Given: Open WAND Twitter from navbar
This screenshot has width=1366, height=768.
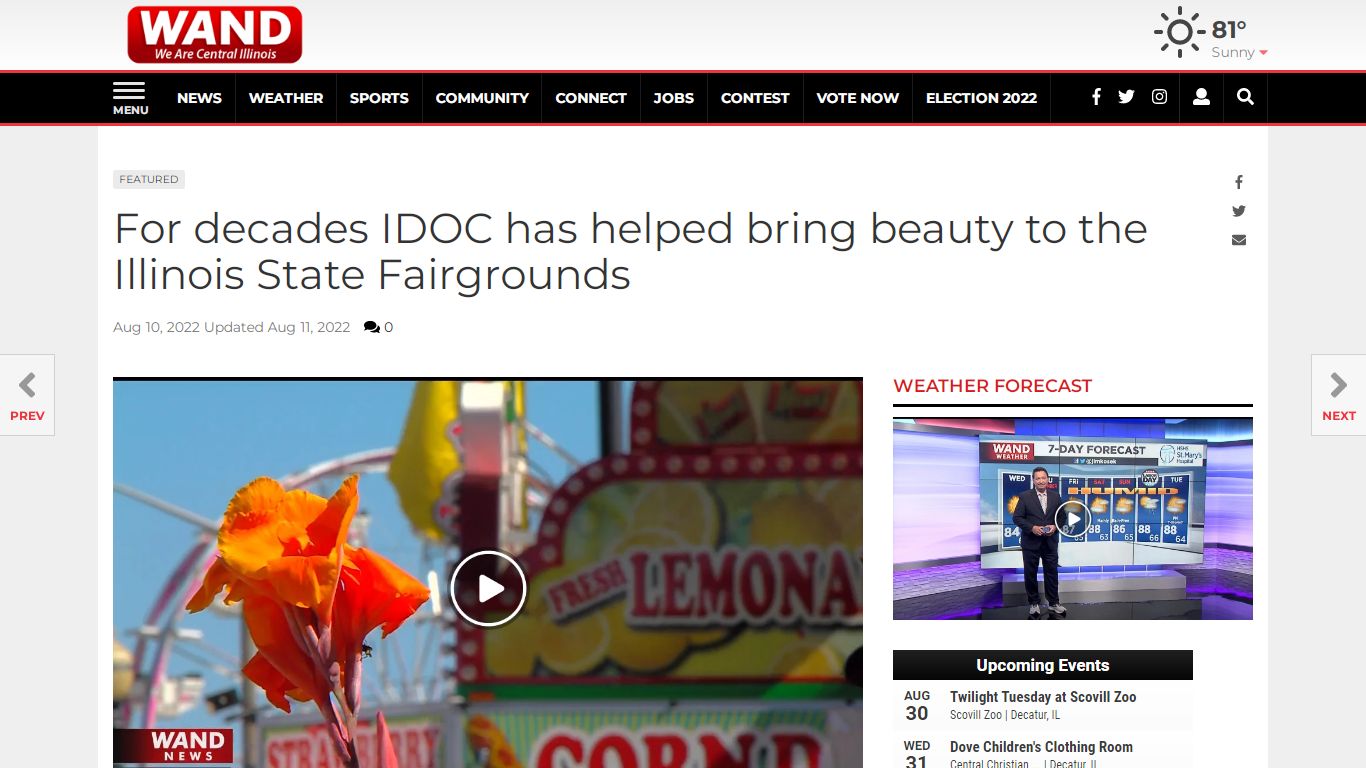Looking at the screenshot, I should point(1126,97).
